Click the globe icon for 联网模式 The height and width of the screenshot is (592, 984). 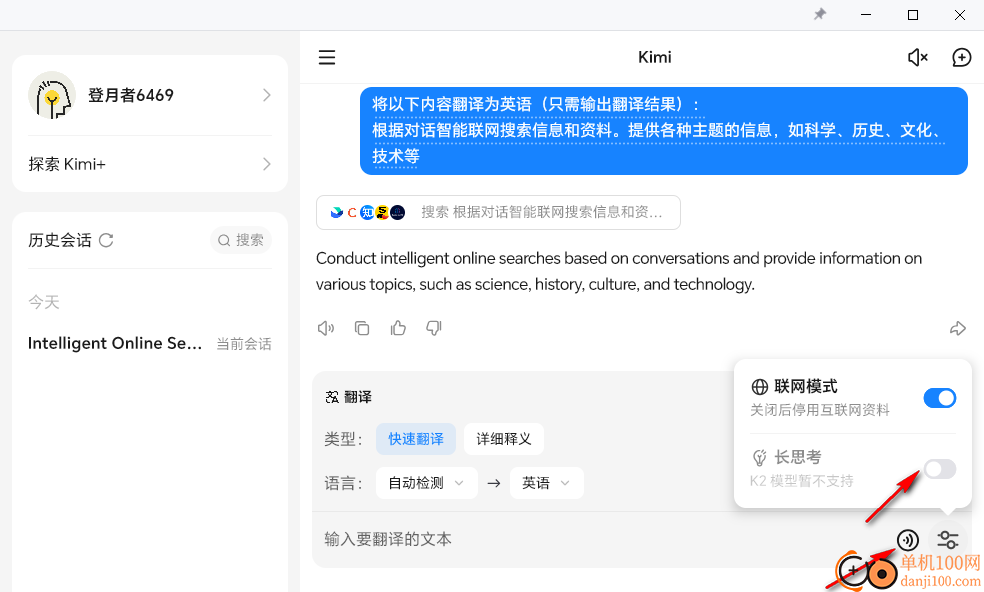point(759,387)
